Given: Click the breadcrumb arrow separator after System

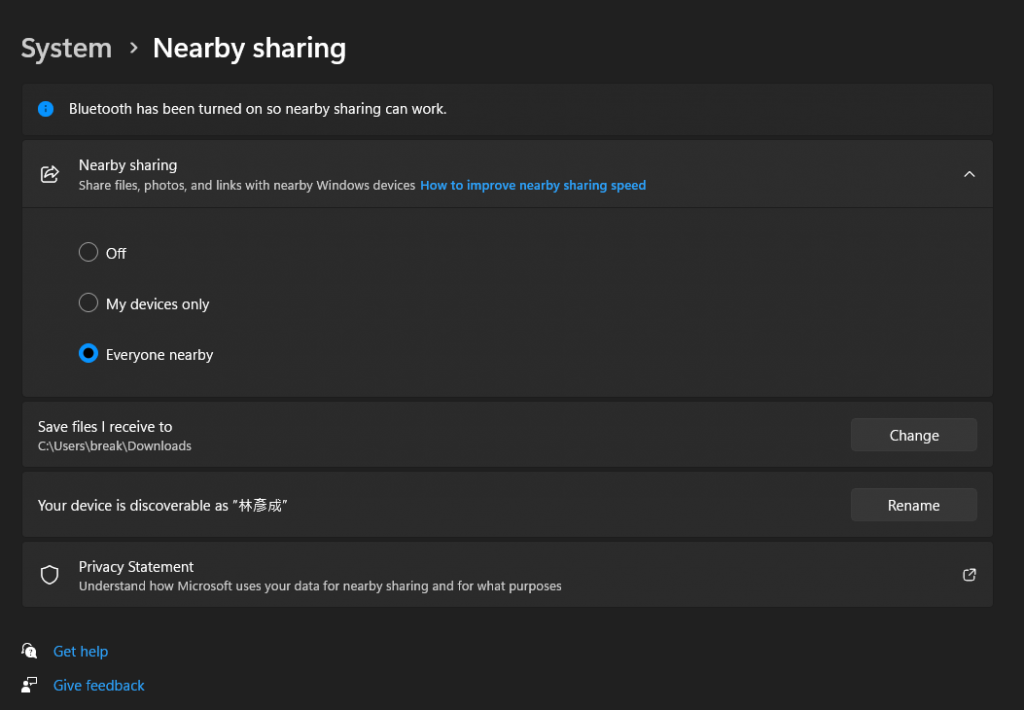Looking at the screenshot, I should click(x=133, y=48).
